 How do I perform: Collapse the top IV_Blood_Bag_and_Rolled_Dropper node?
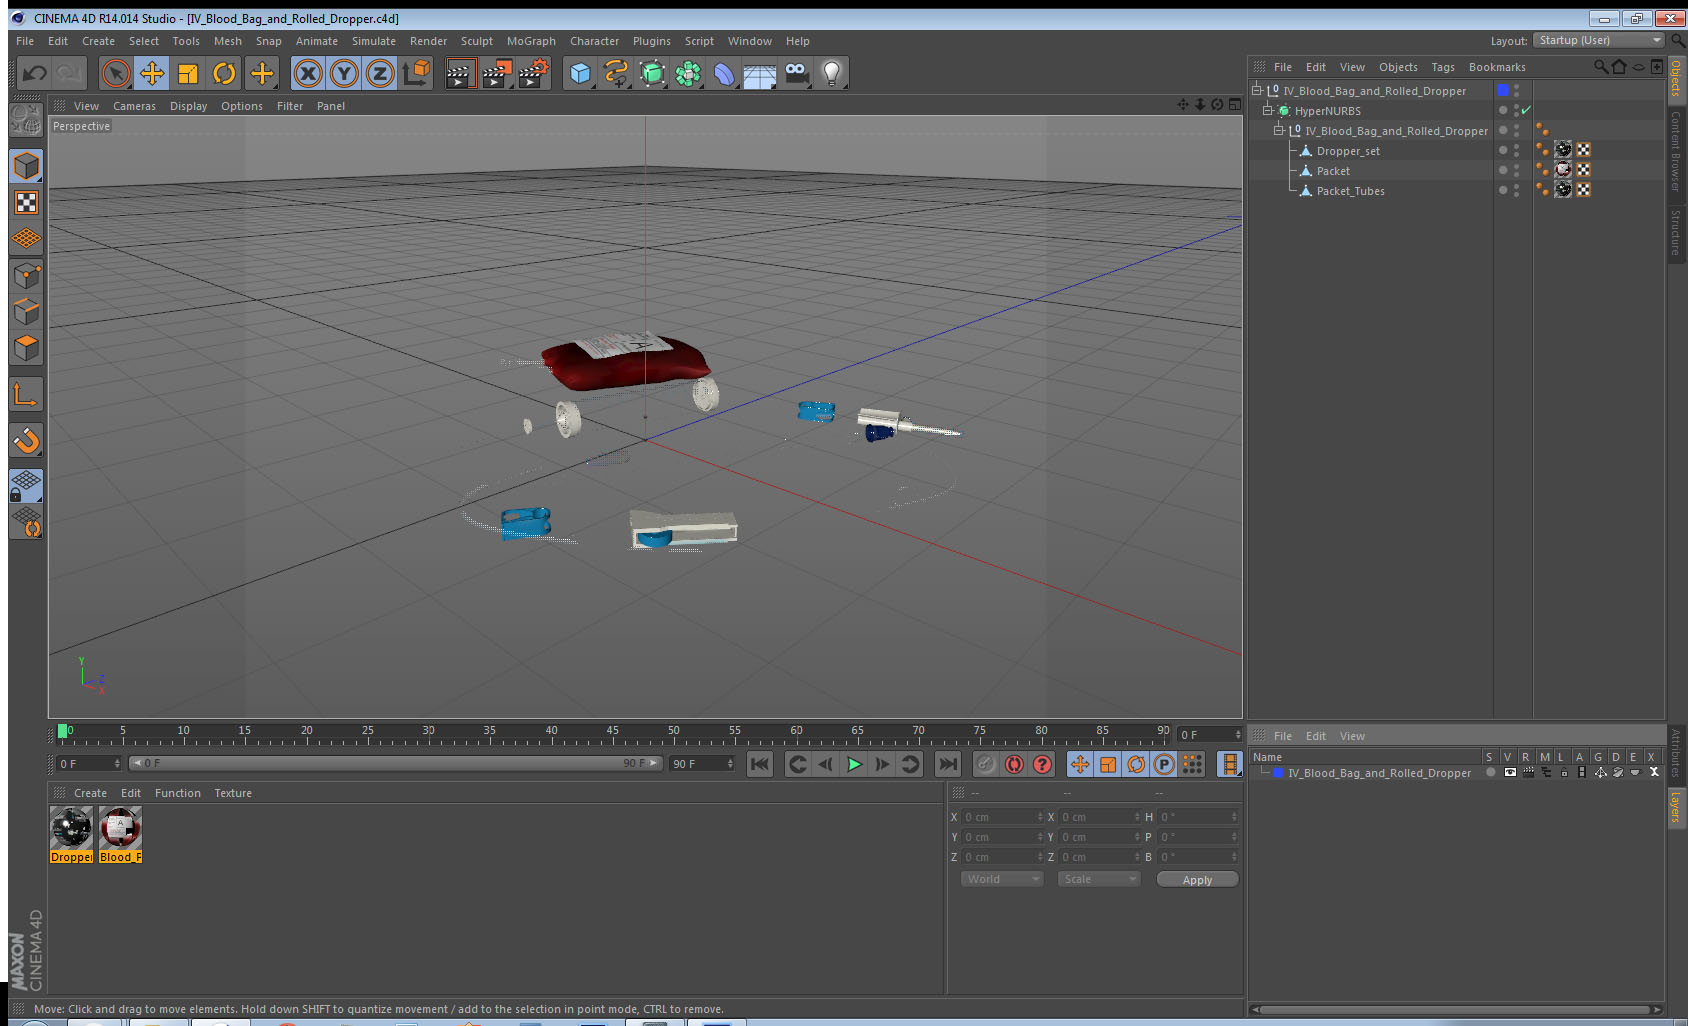[x=1257, y=90]
